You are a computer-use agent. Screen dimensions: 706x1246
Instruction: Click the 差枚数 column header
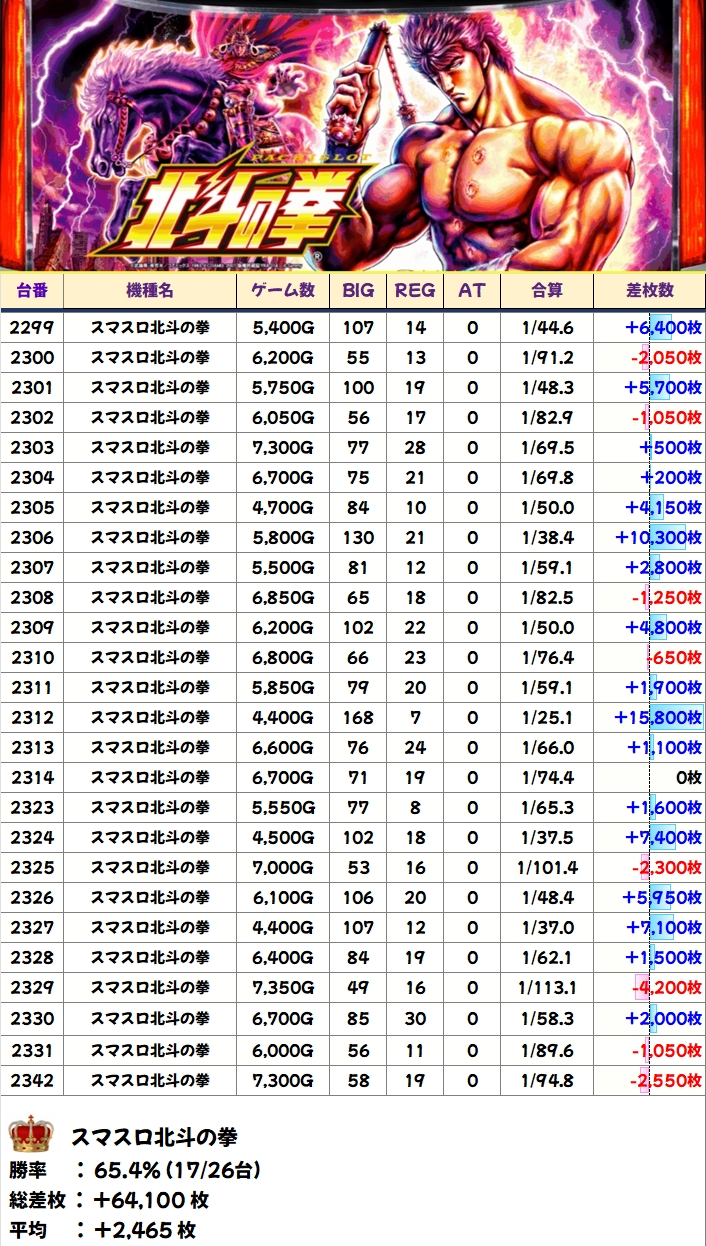coord(649,290)
